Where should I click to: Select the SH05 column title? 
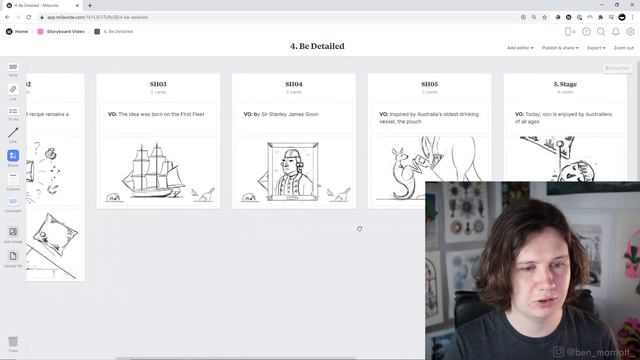429,84
